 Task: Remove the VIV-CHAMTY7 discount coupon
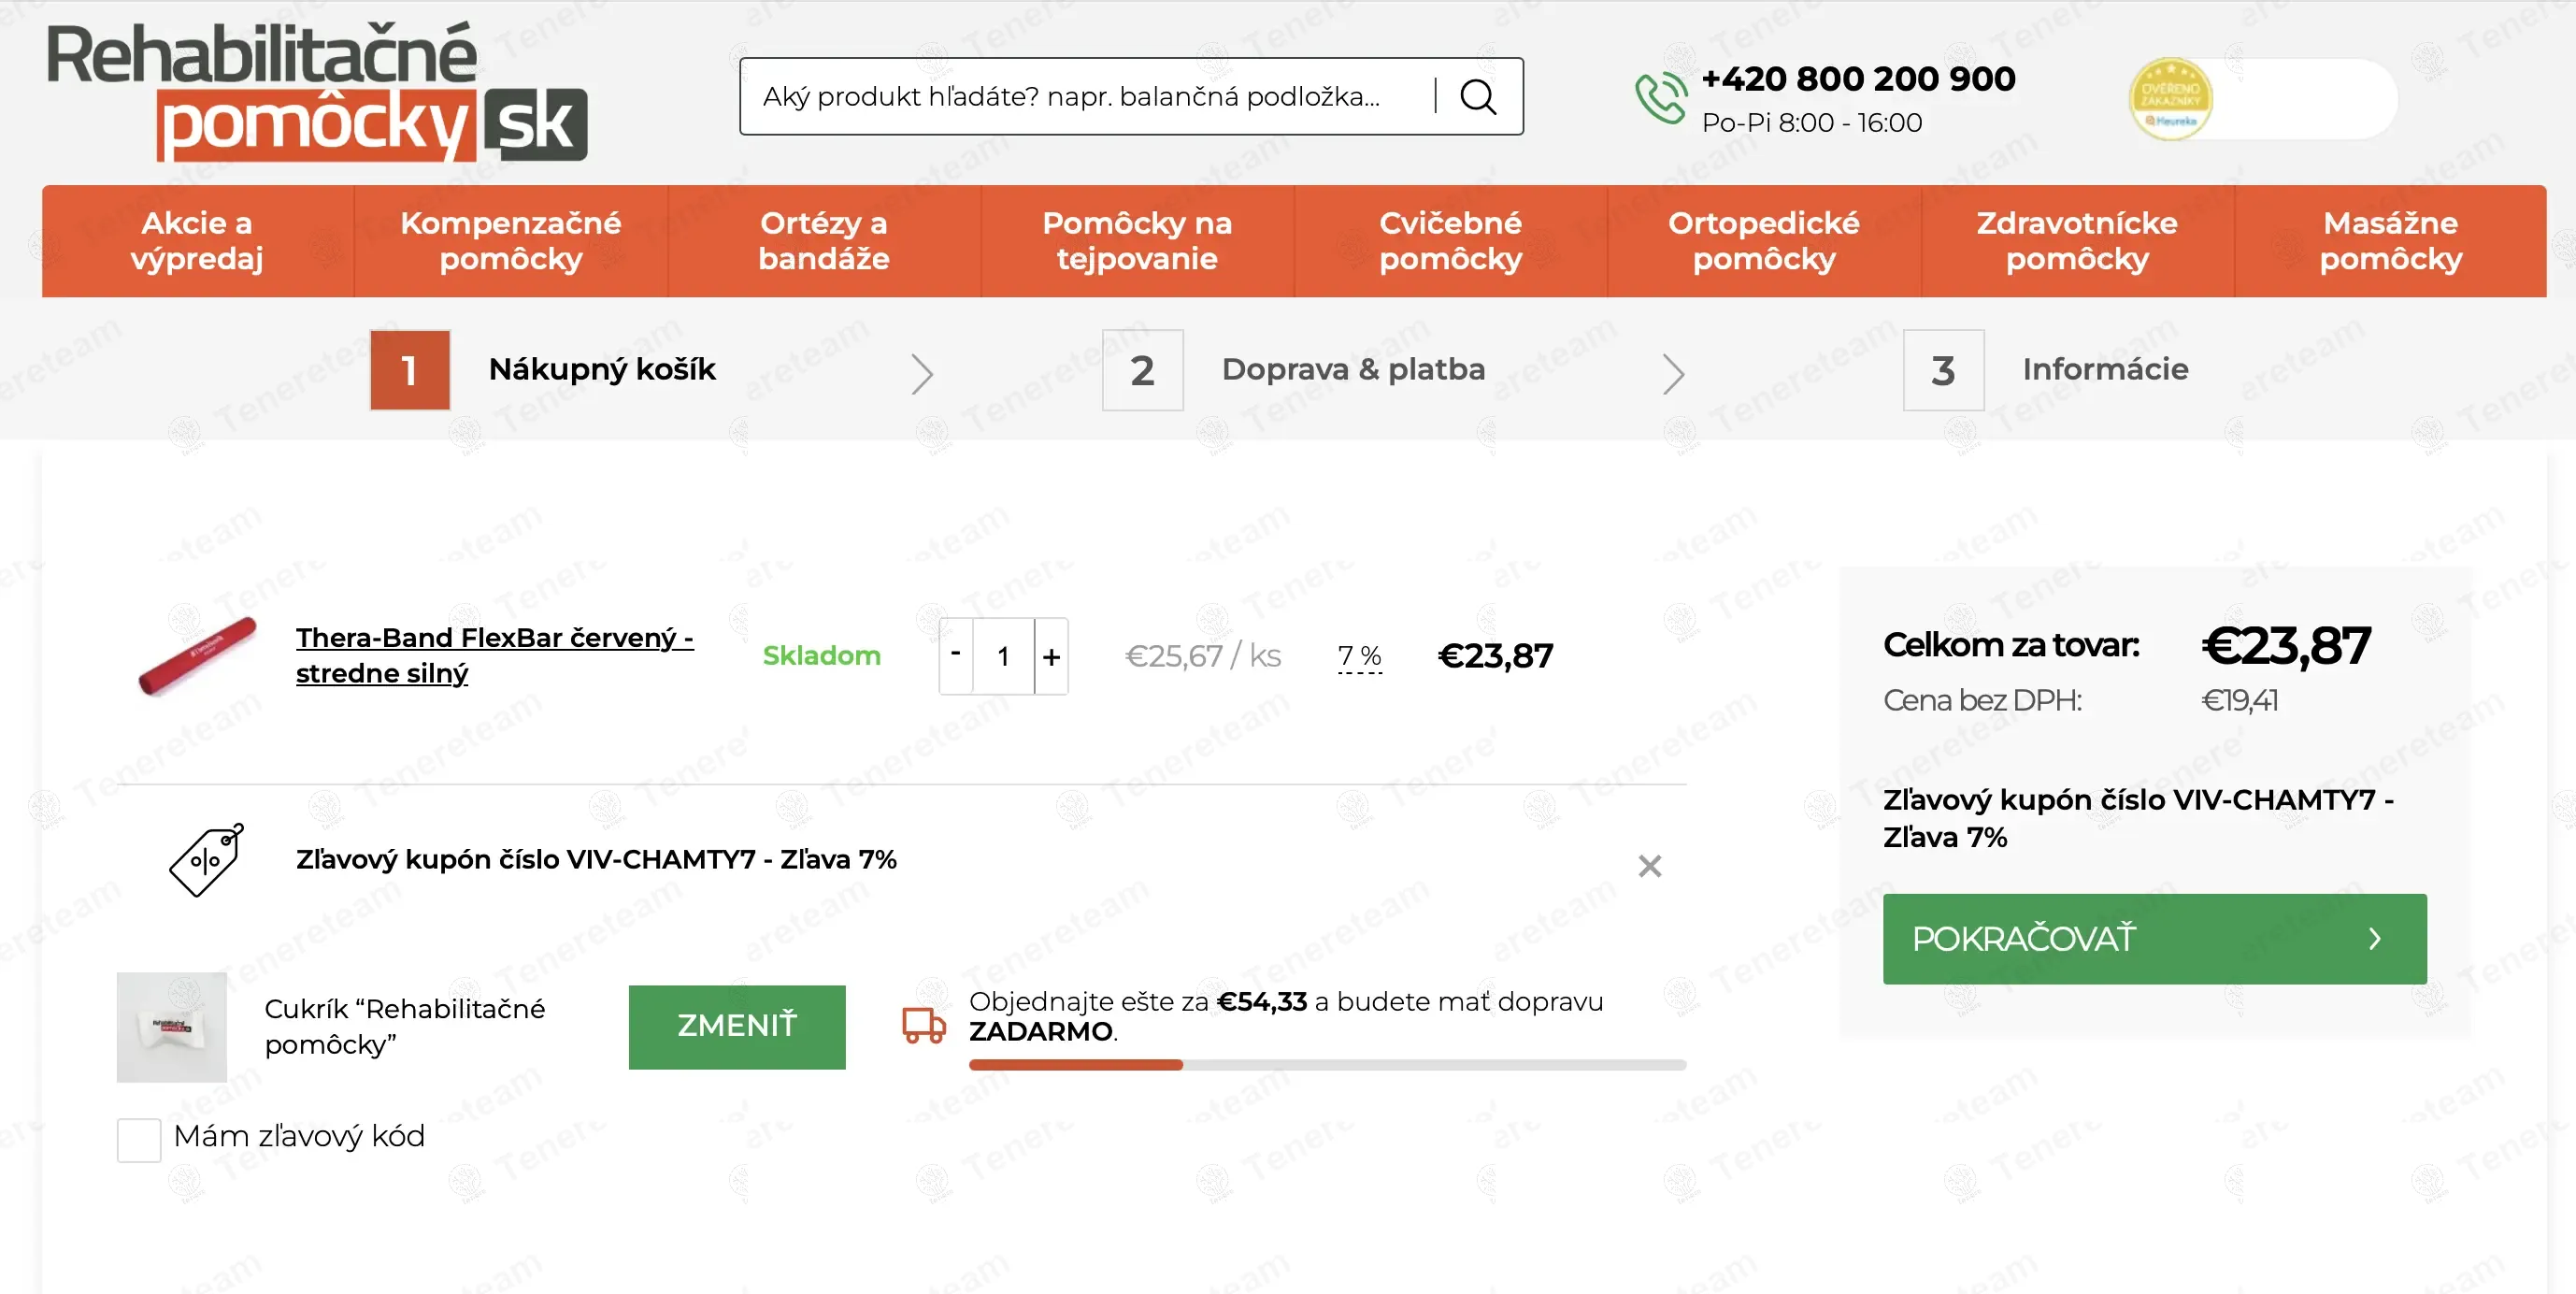(1650, 865)
